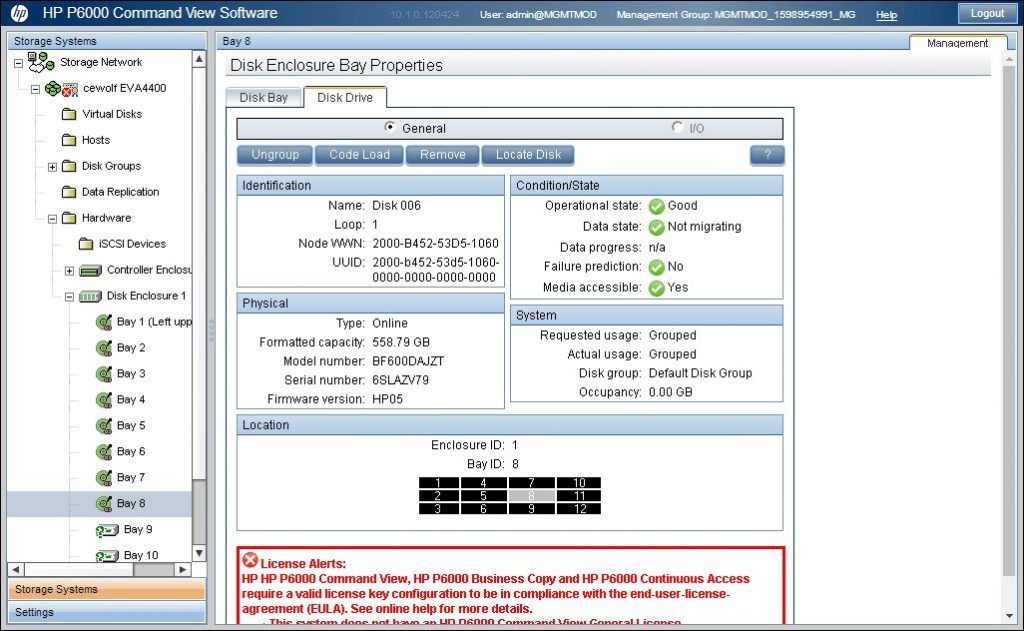1024x631 pixels.
Task: Open the Virtual Disks folder icon
Action: point(69,114)
